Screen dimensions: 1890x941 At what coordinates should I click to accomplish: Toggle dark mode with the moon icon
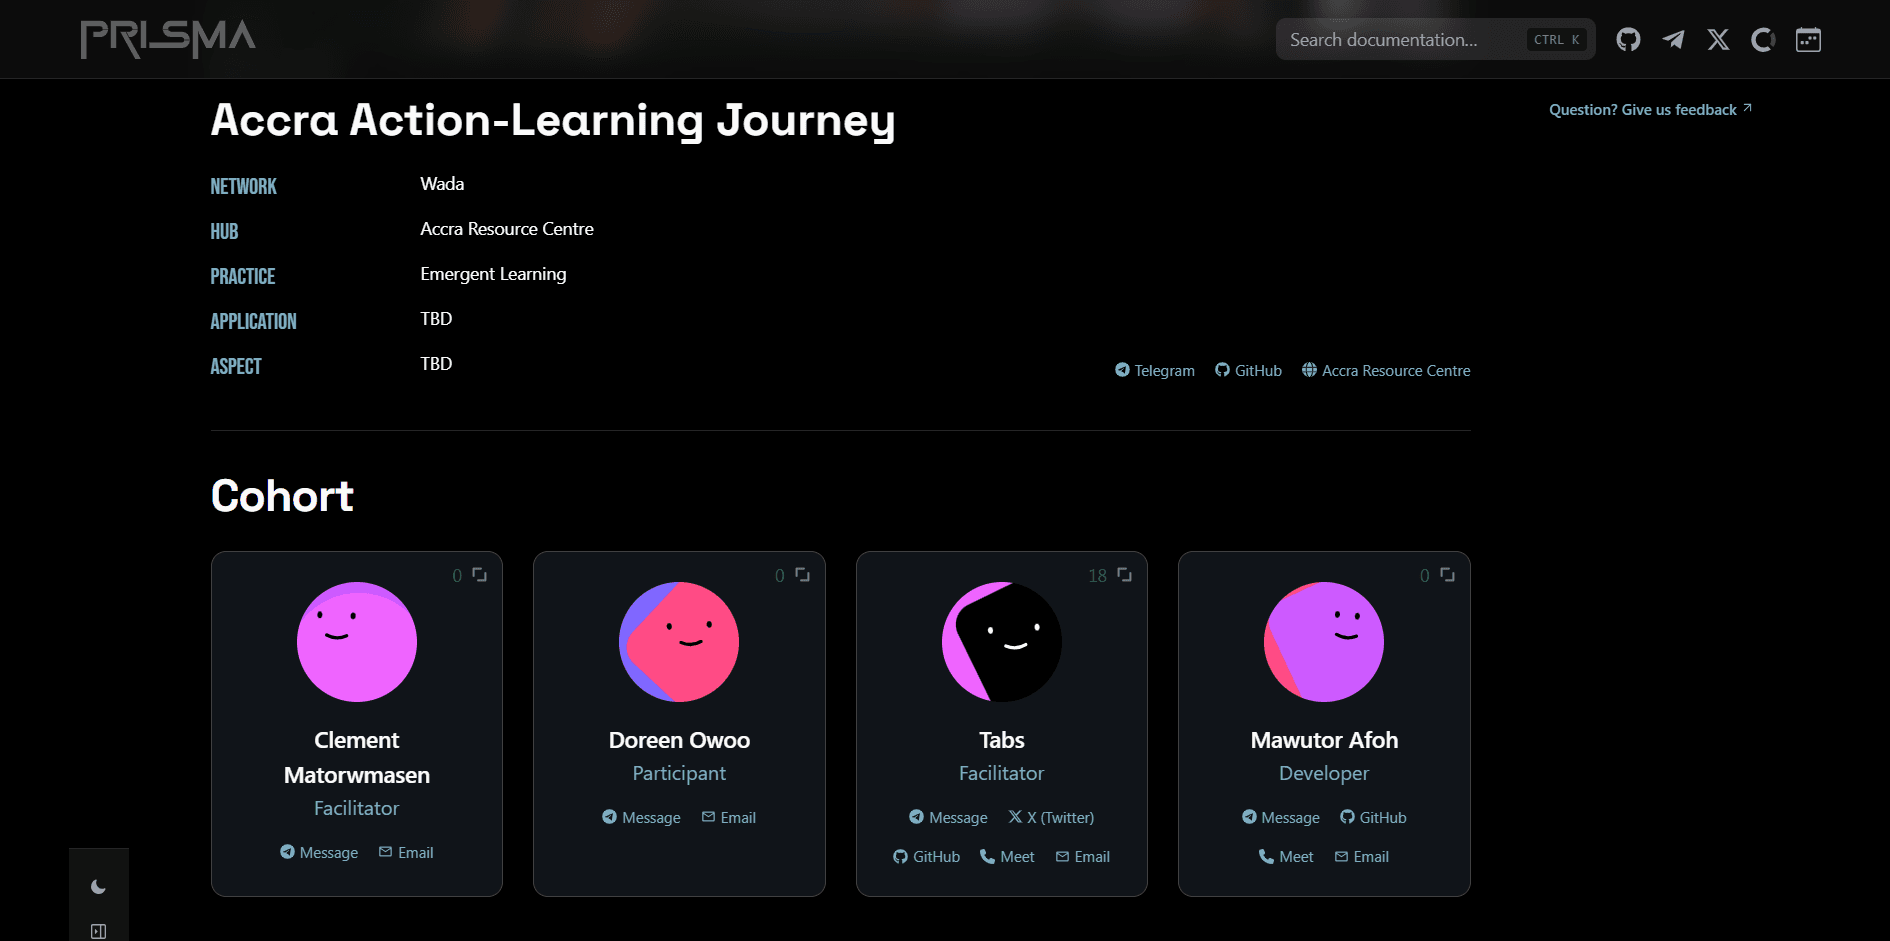pos(98,887)
